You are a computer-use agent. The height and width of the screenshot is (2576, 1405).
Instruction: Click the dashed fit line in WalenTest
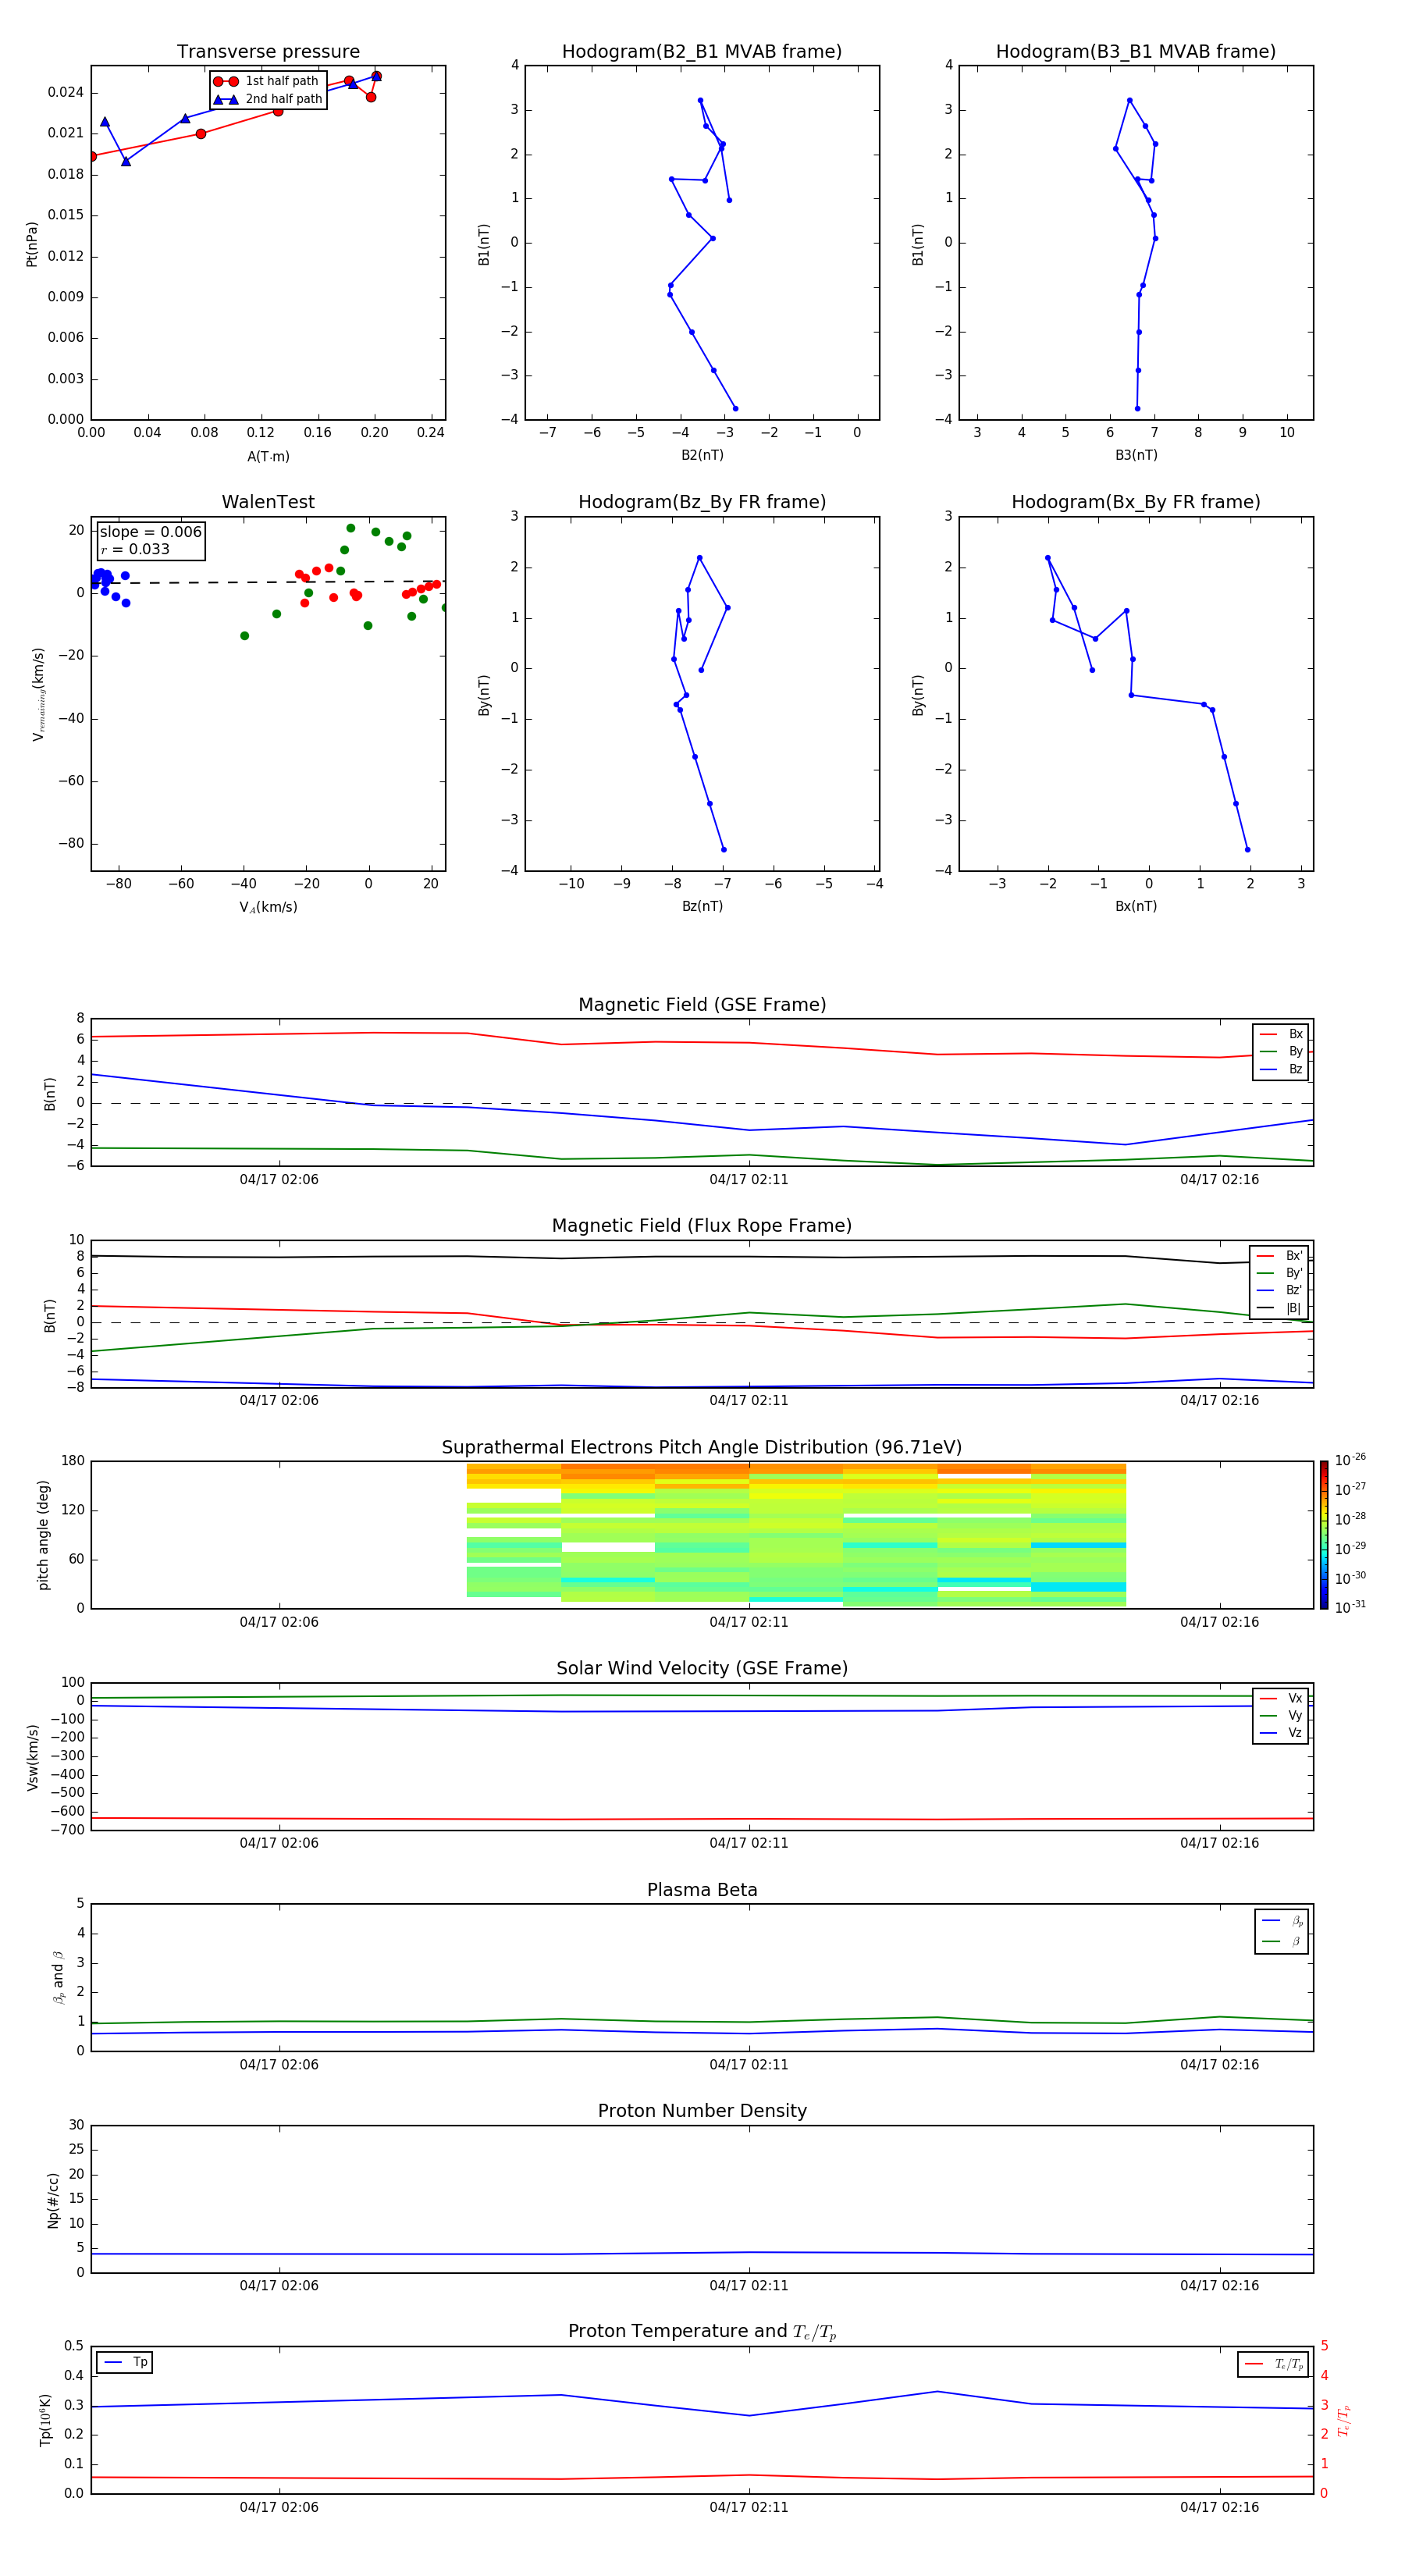click(x=268, y=582)
